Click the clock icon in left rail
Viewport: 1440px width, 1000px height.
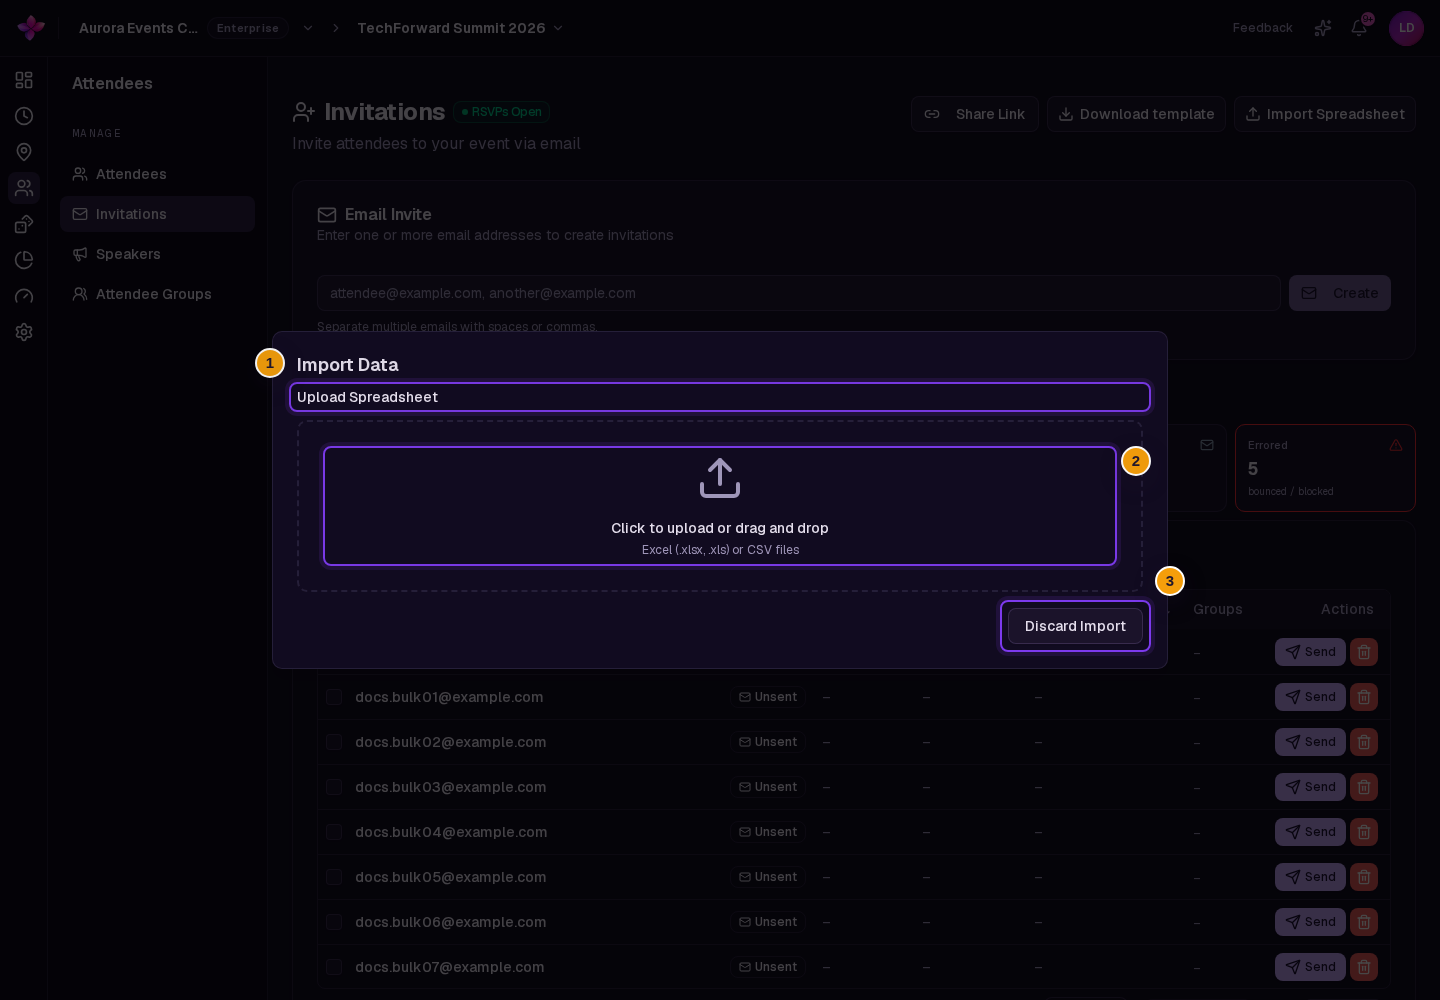24,116
